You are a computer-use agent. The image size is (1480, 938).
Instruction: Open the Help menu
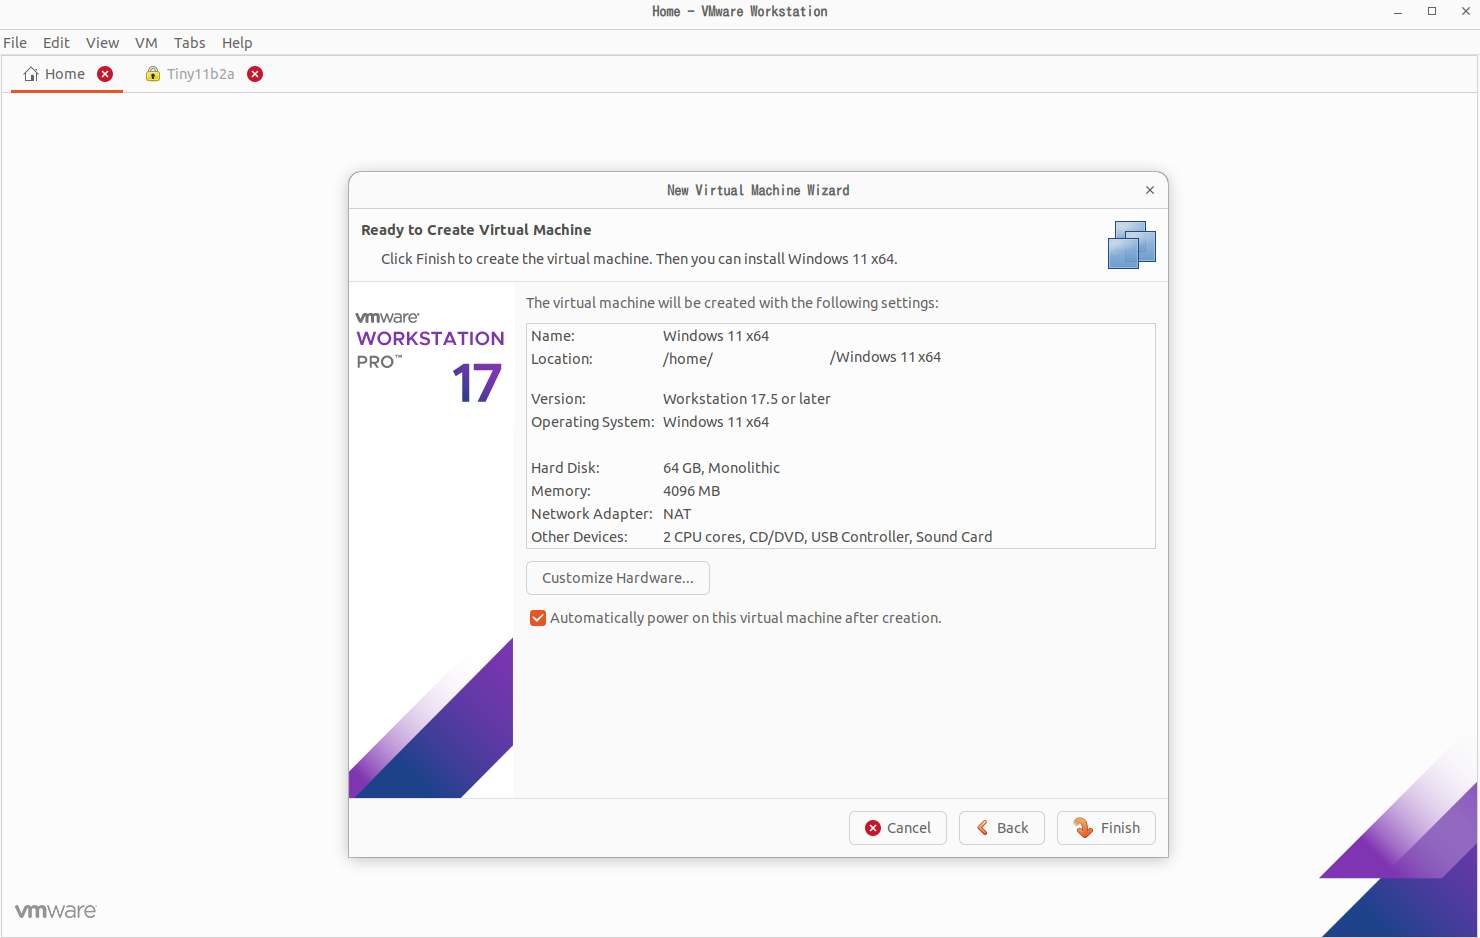[x=237, y=43]
